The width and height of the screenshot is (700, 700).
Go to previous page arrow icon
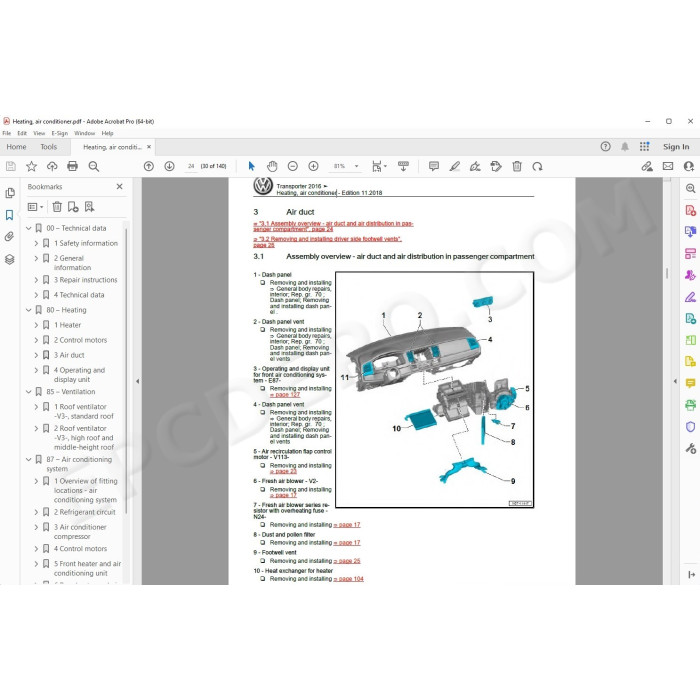click(x=149, y=167)
